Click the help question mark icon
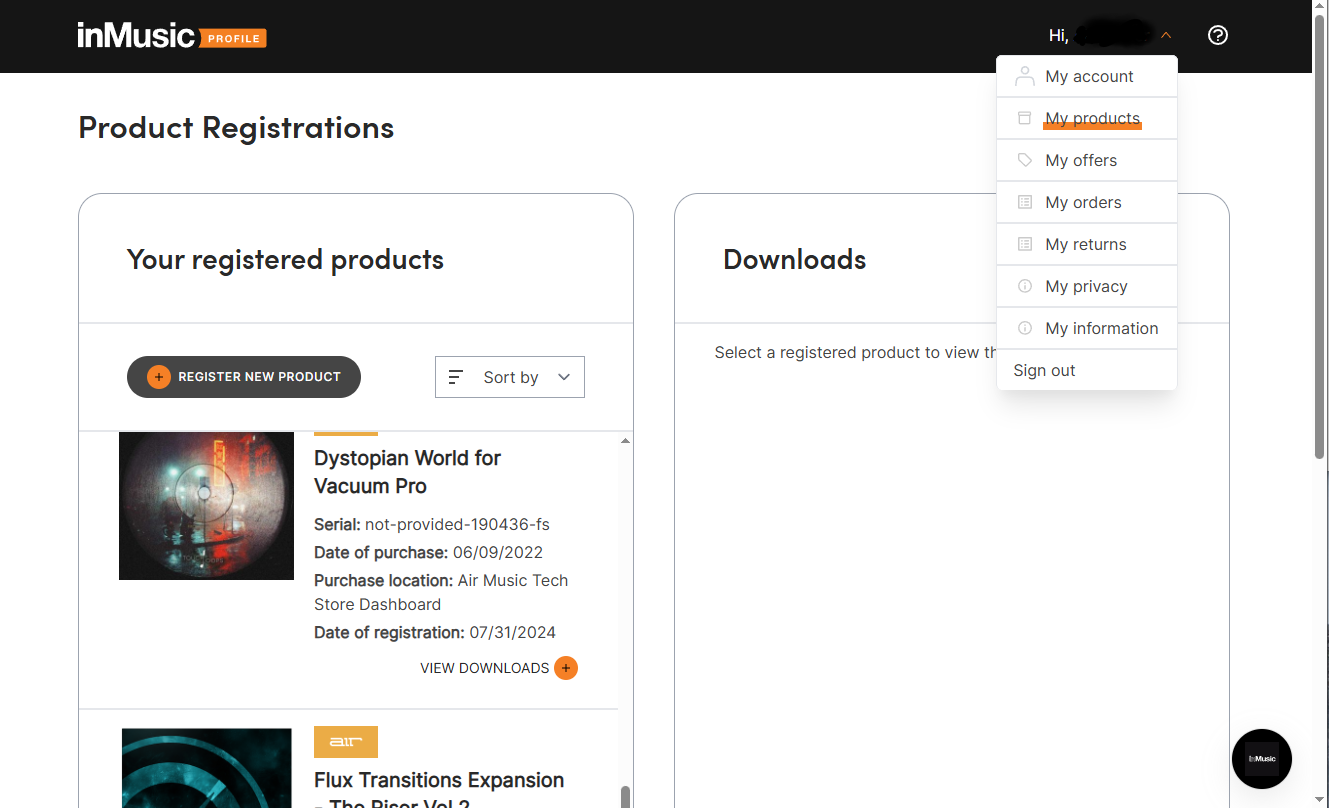The image size is (1329, 808). click(1217, 36)
